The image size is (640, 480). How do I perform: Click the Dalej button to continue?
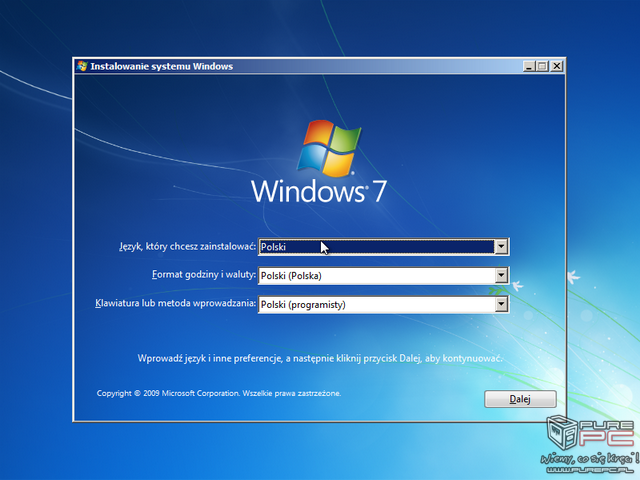click(520, 399)
